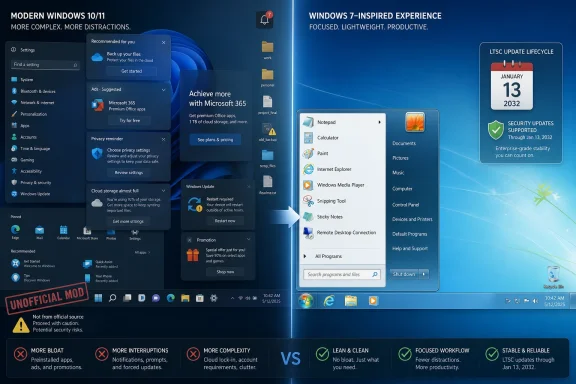Open Snipping Tool from the Start menu

[x=325, y=201]
